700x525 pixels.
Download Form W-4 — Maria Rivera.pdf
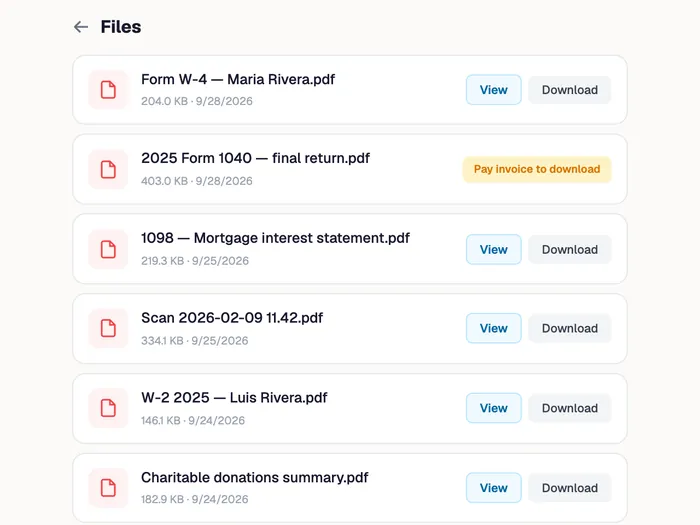570,90
